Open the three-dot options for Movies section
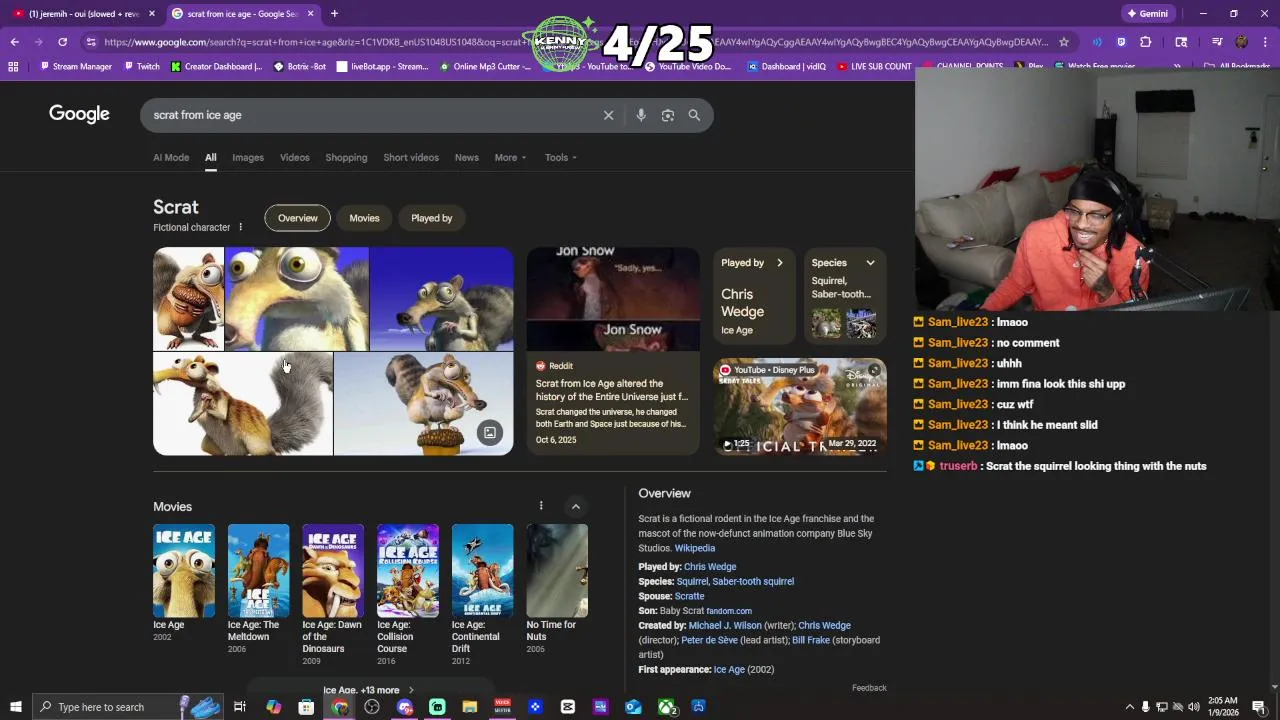The width and height of the screenshot is (1280, 720). [x=541, y=506]
